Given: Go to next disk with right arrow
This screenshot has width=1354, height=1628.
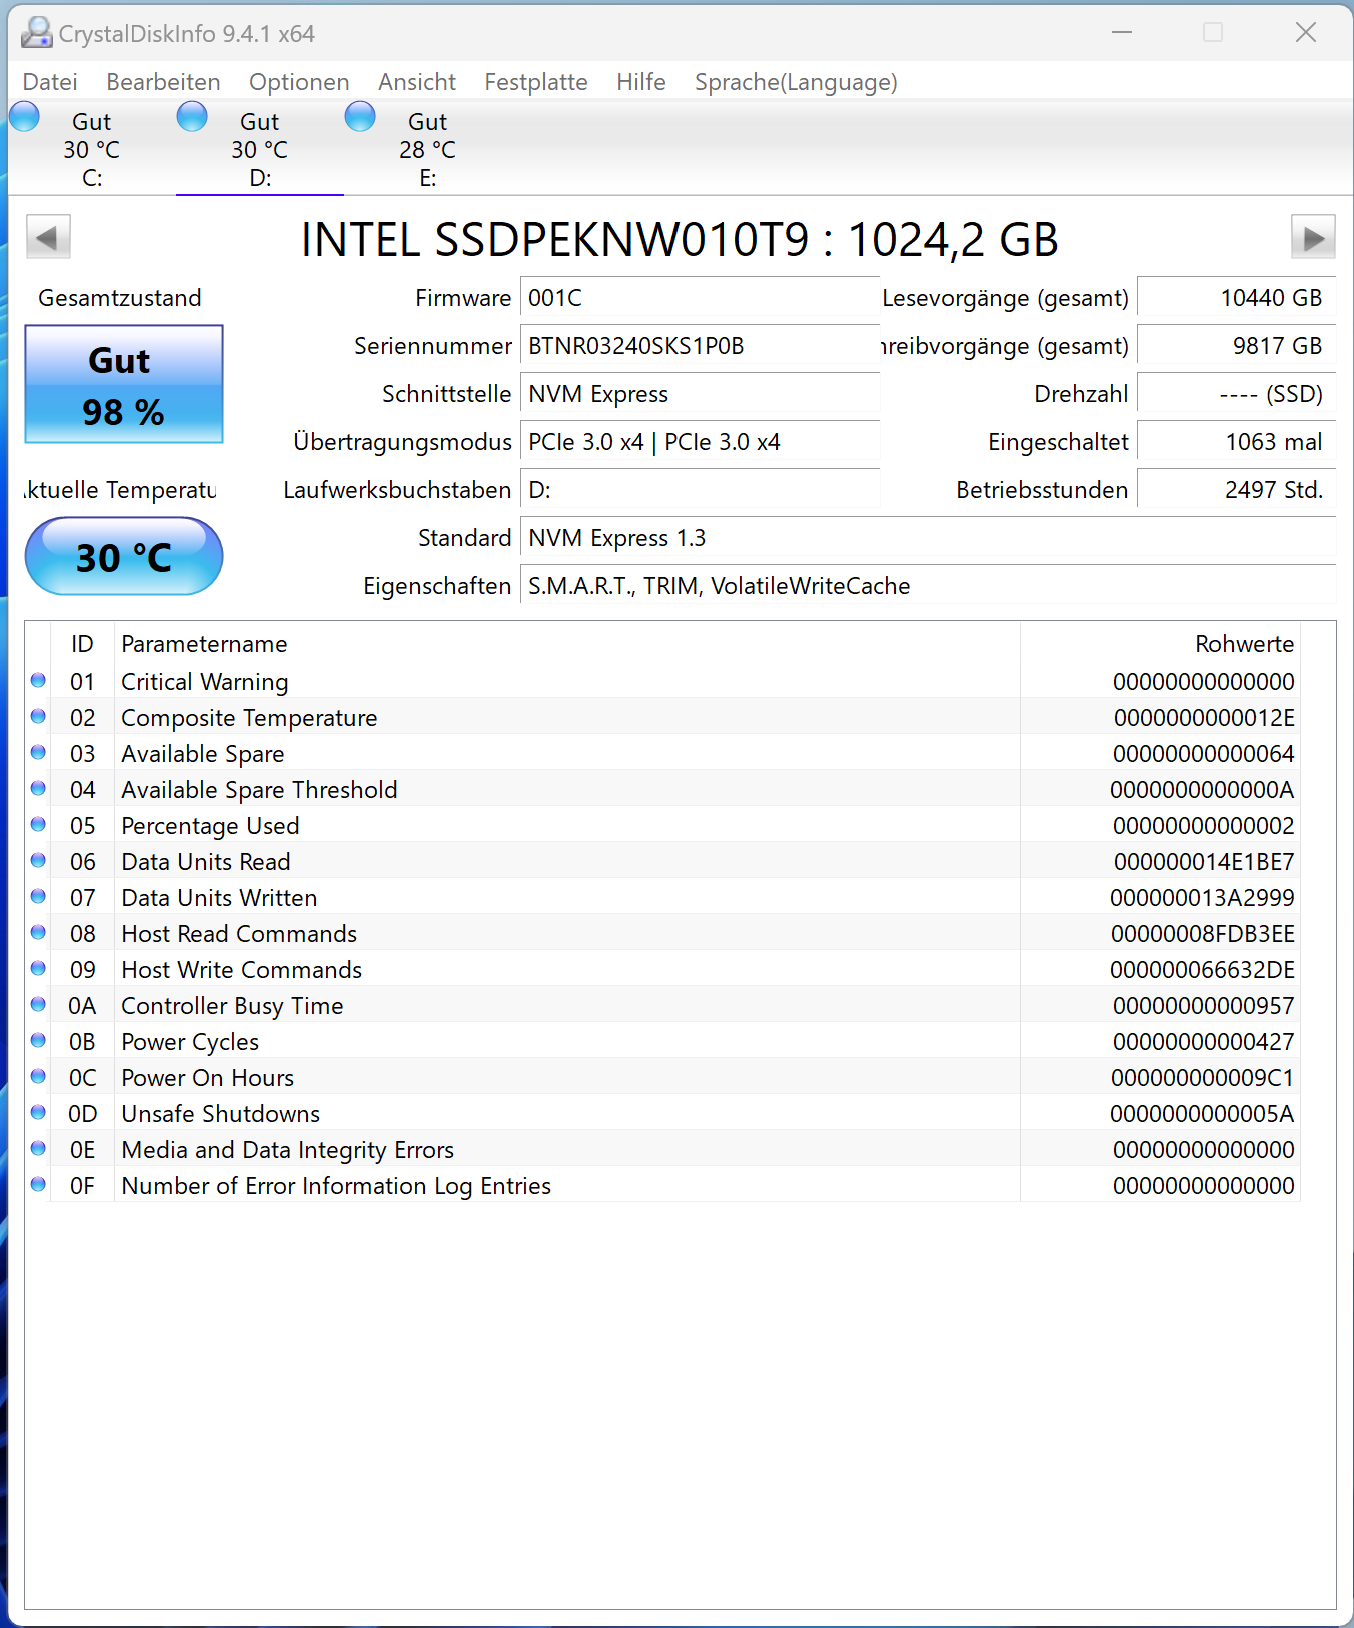Looking at the screenshot, I should (x=1313, y=238).
